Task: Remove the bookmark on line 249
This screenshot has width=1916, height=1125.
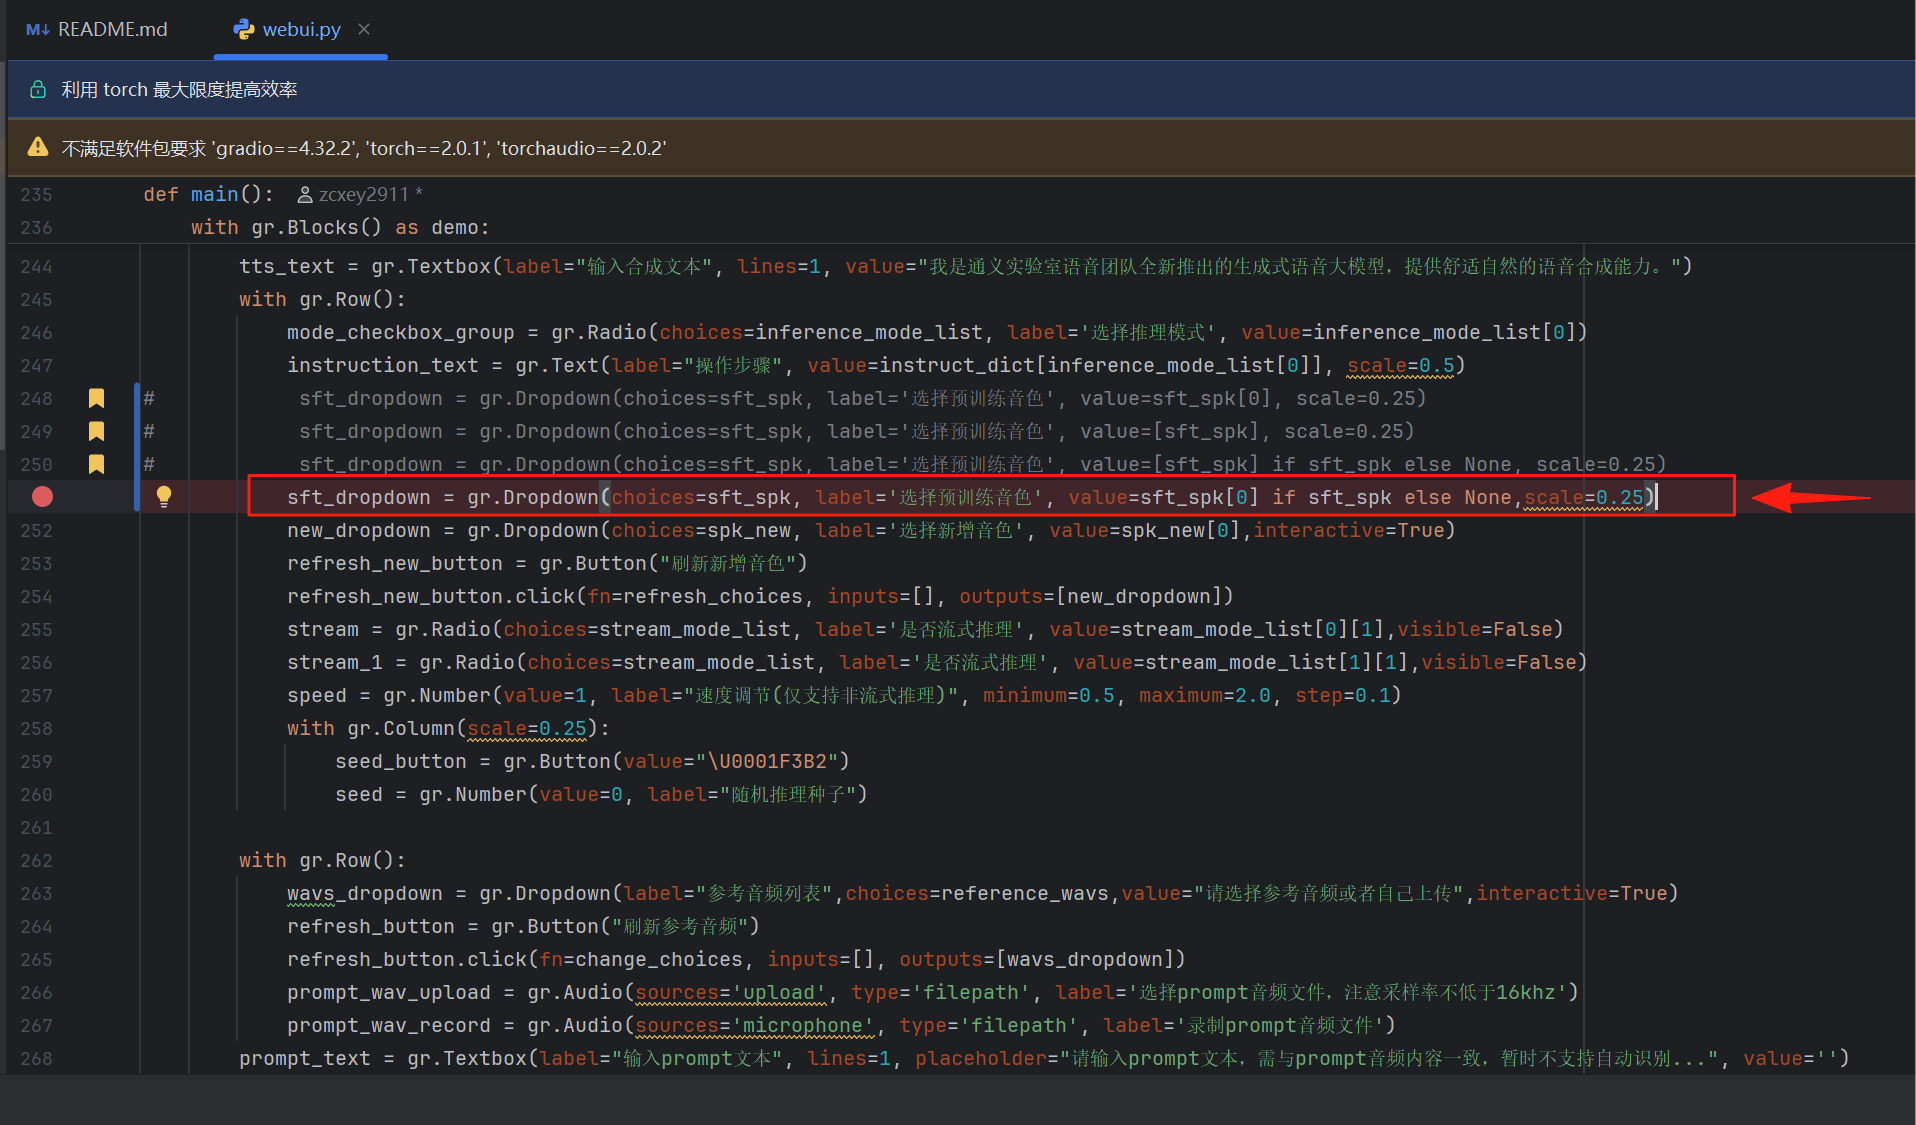Action: 96,431
